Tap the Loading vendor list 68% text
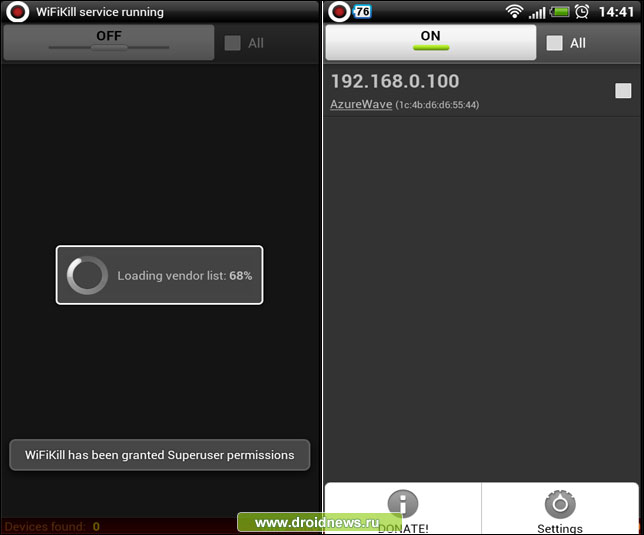 click(x=185, y=276)
